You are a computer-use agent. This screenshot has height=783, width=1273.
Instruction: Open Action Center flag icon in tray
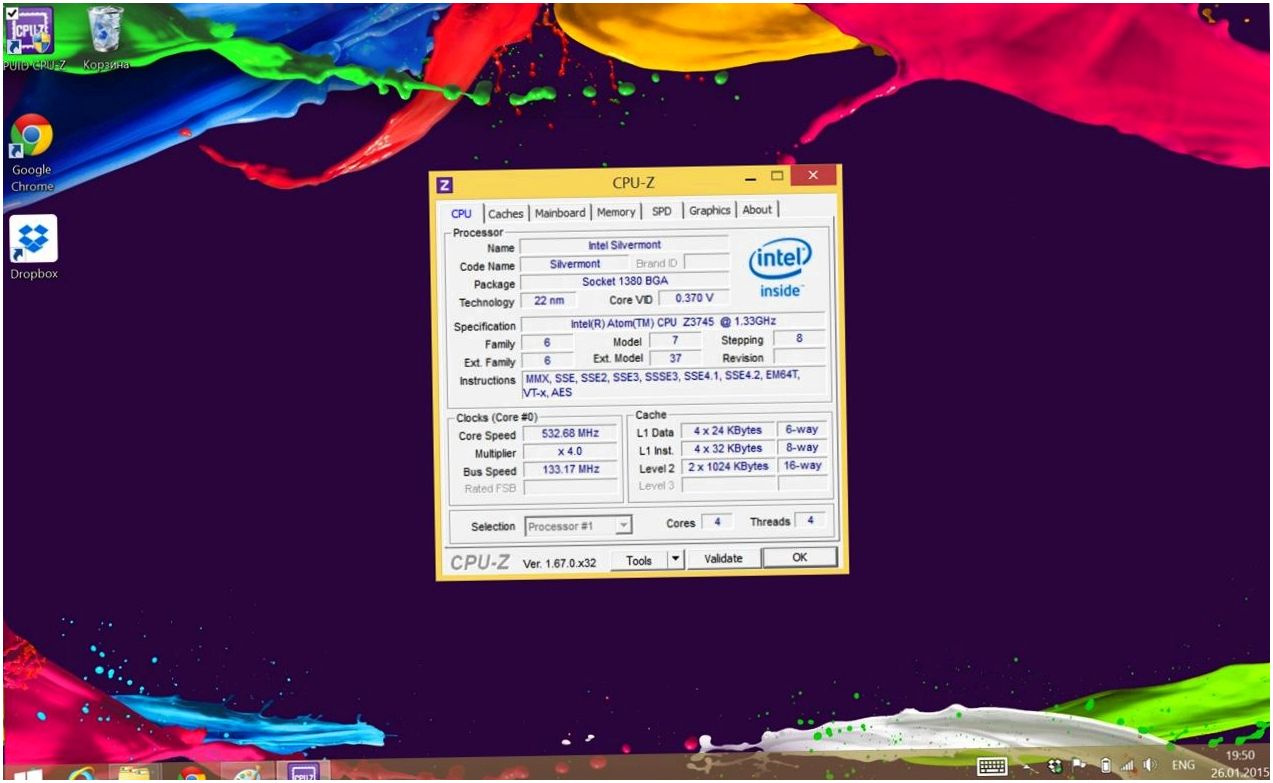[x=1079, y=765]
